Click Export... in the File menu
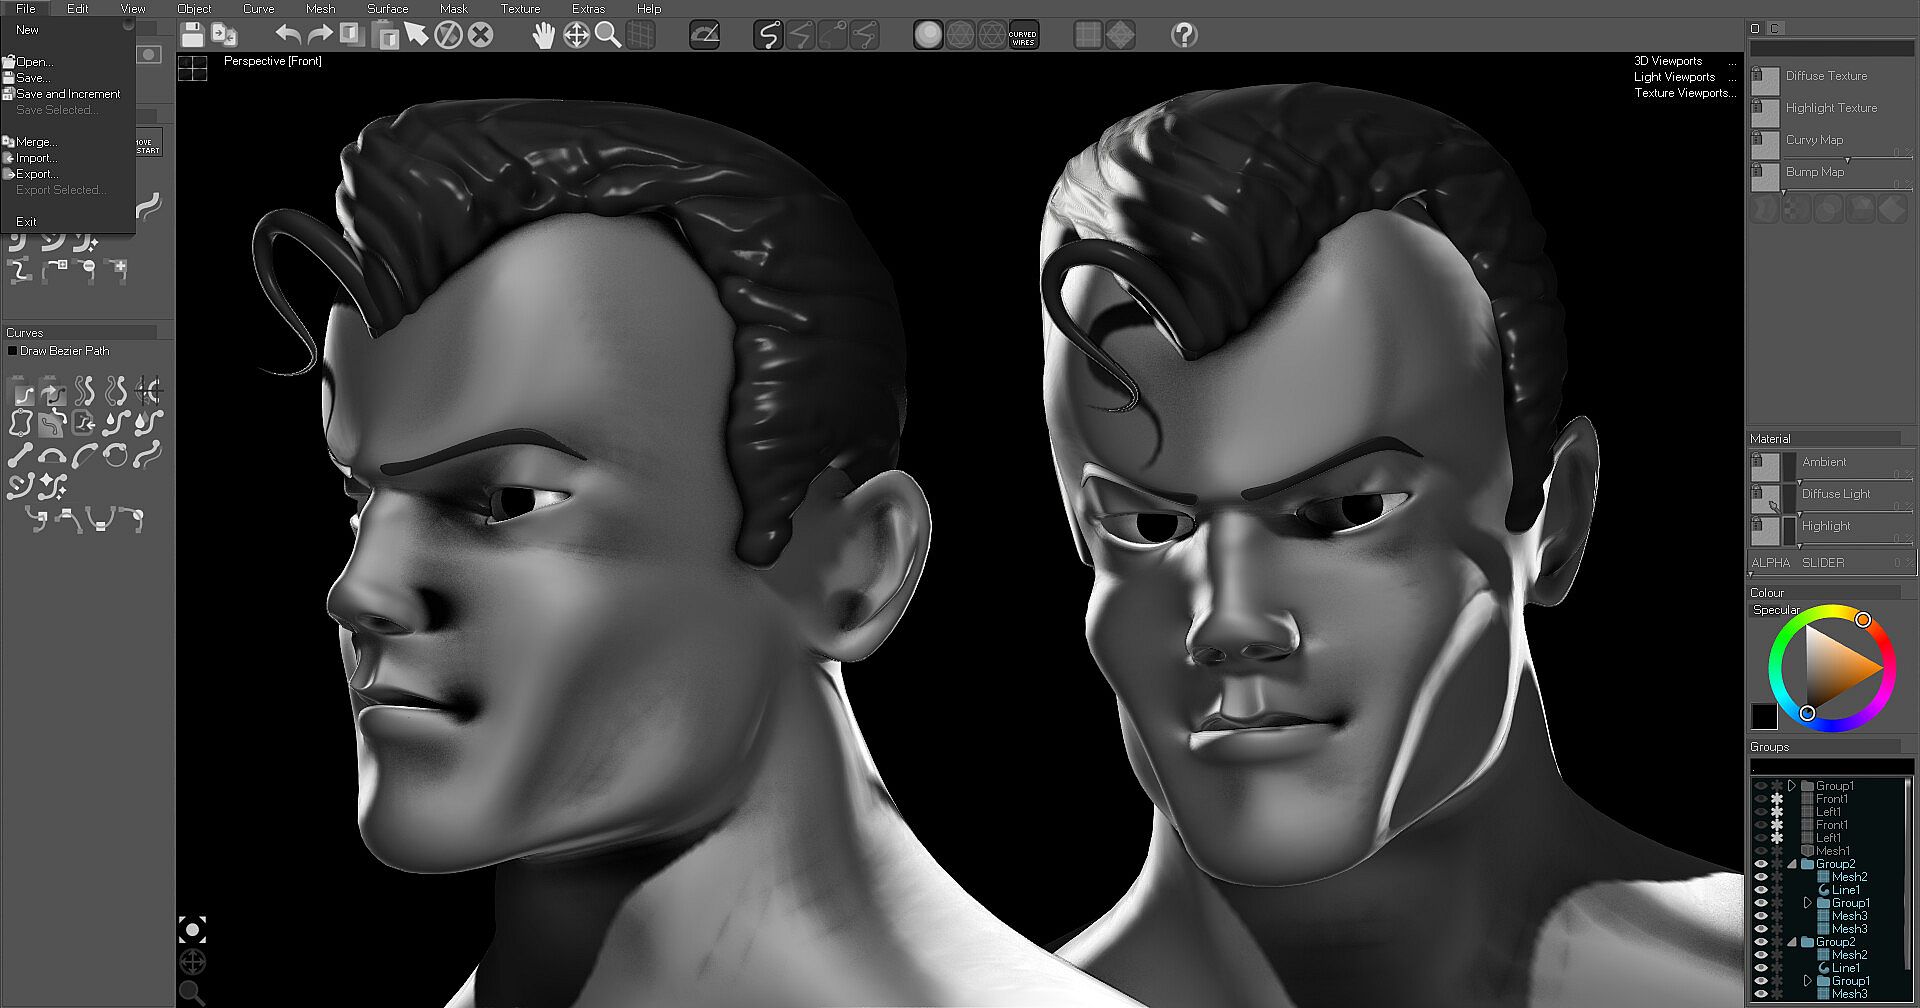Screen dimensions: 1920x1008 point(37,174)
